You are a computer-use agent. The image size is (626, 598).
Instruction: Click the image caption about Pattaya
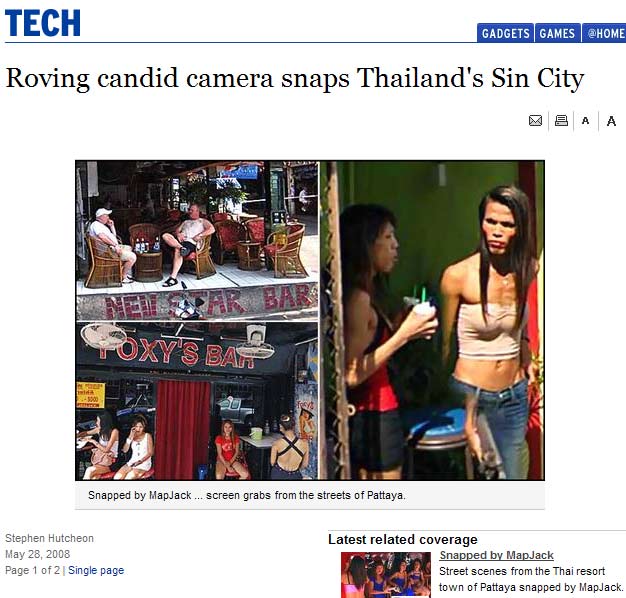247,495
